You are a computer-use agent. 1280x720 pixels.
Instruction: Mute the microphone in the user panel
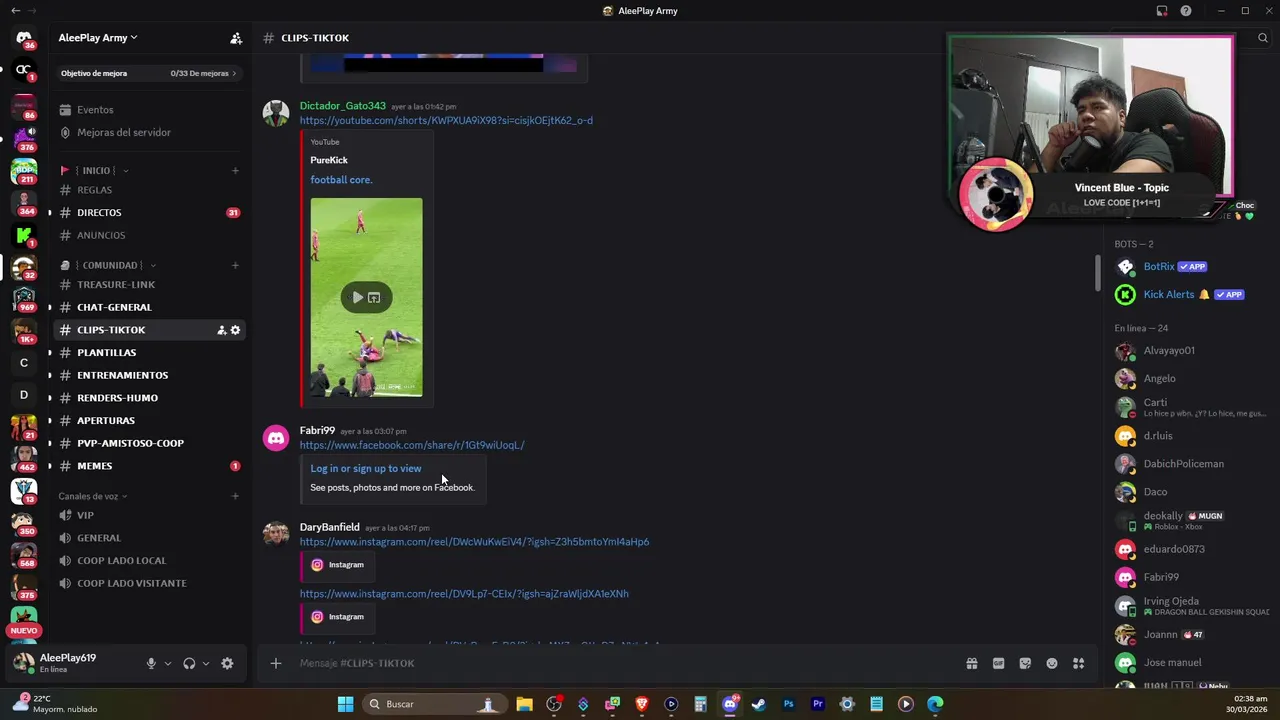[x=151, y=663]
